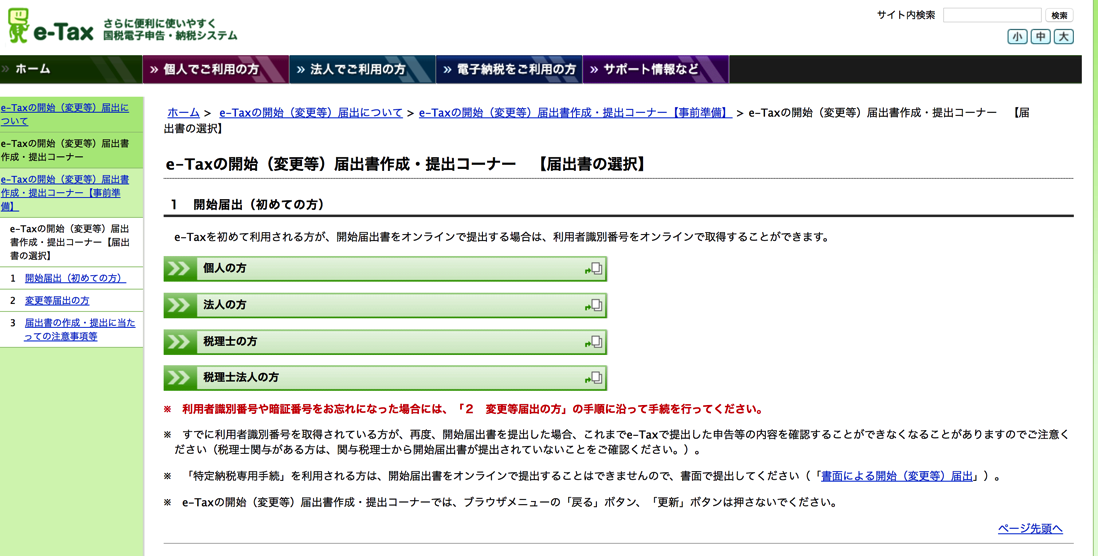
Task: Click green arrows icon on 税理士法人の方 button
Action: pyautogui.click(x=179, y=378)
